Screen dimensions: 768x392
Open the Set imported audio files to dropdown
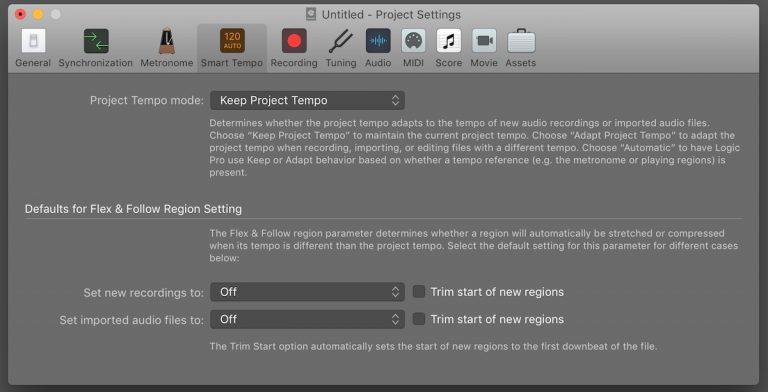308,319
